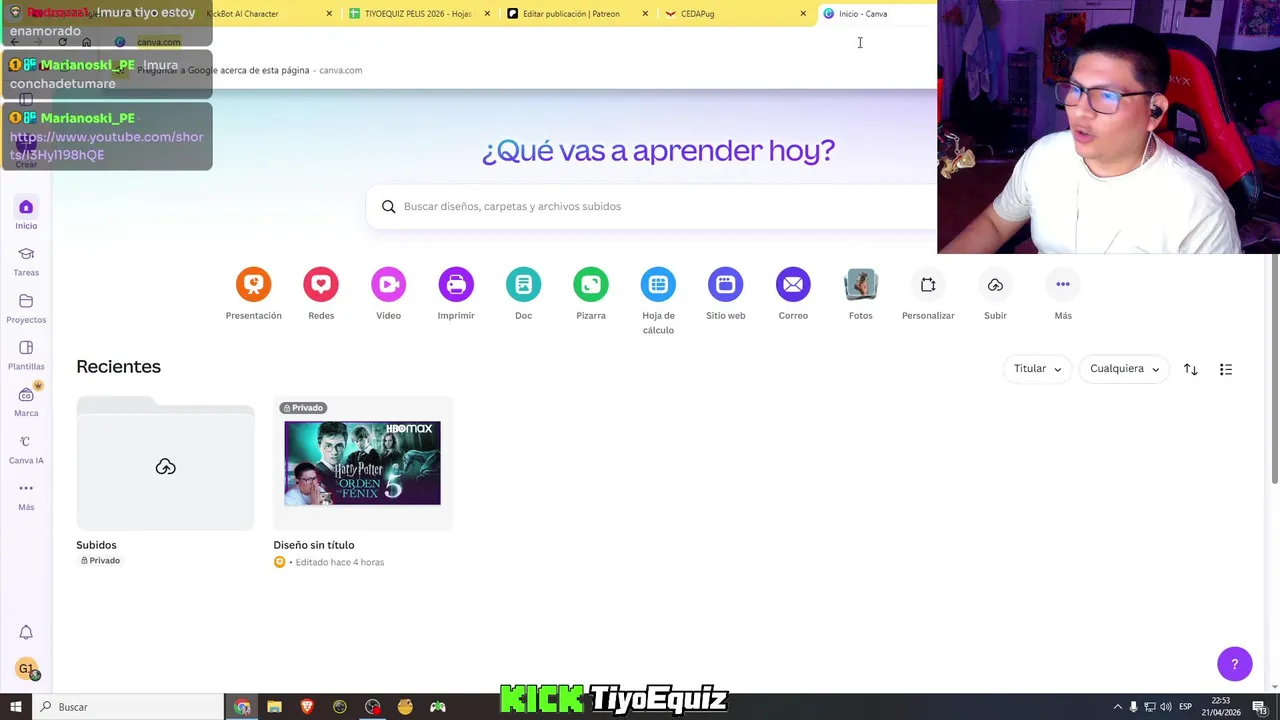Click the taskbar clock showing 22:53
This screenshot has width=1280, height=720.
click(x=1221, y=707)
